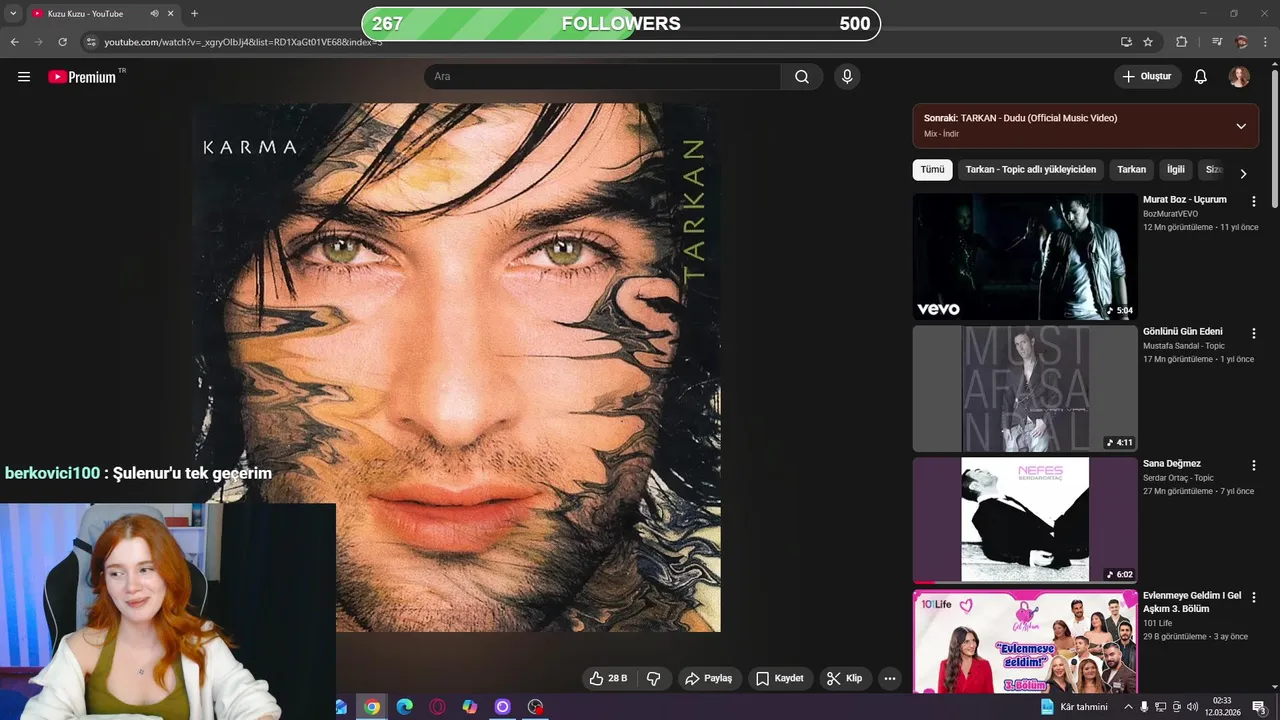
Task: Open options for Evlenmeye Geldim video
Action: point(1254,597)
